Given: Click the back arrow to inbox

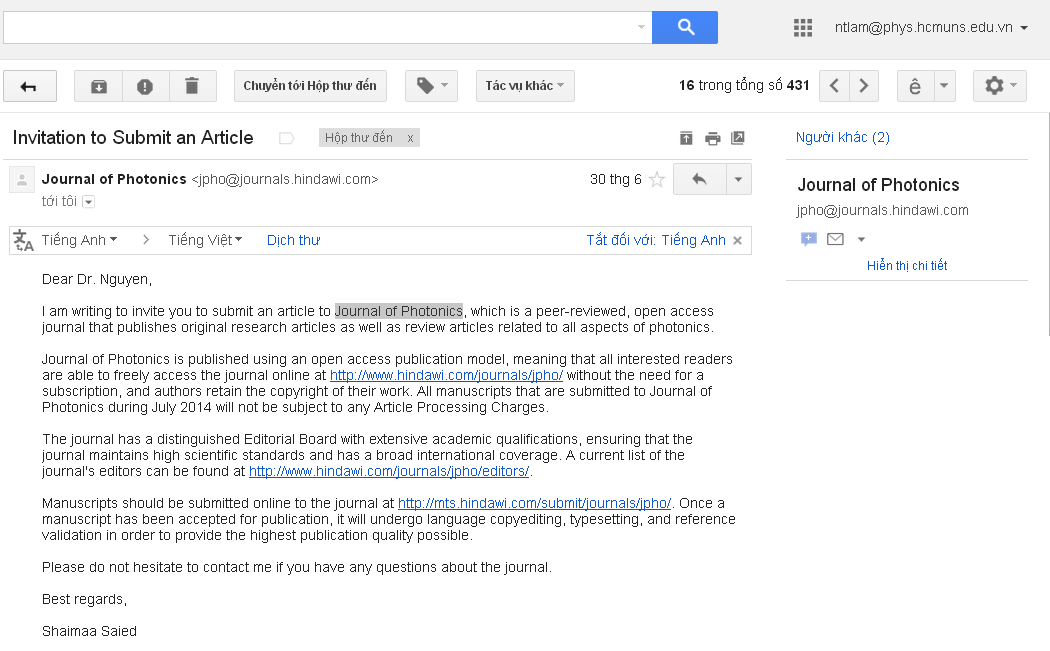Looking at the screenshot, I should pos(29,86).
